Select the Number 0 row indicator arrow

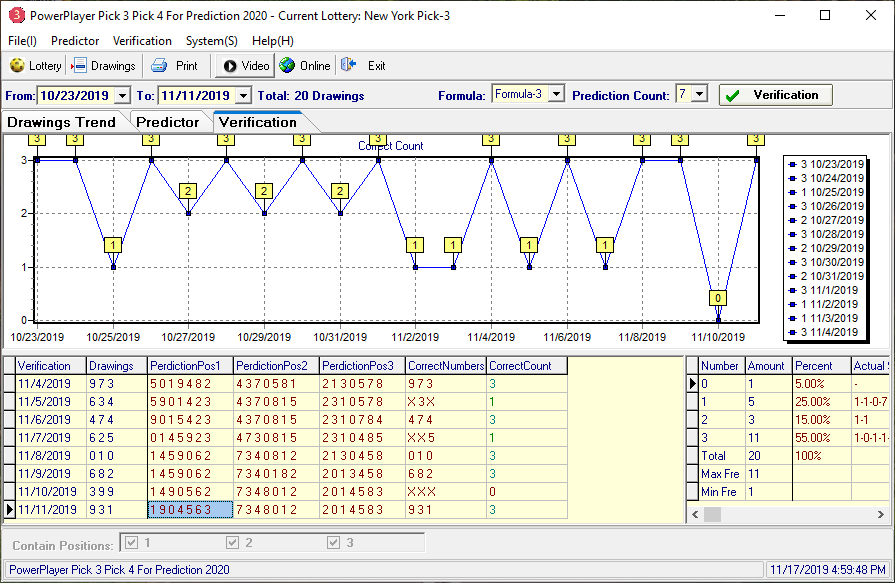click(x=692, y=384)
